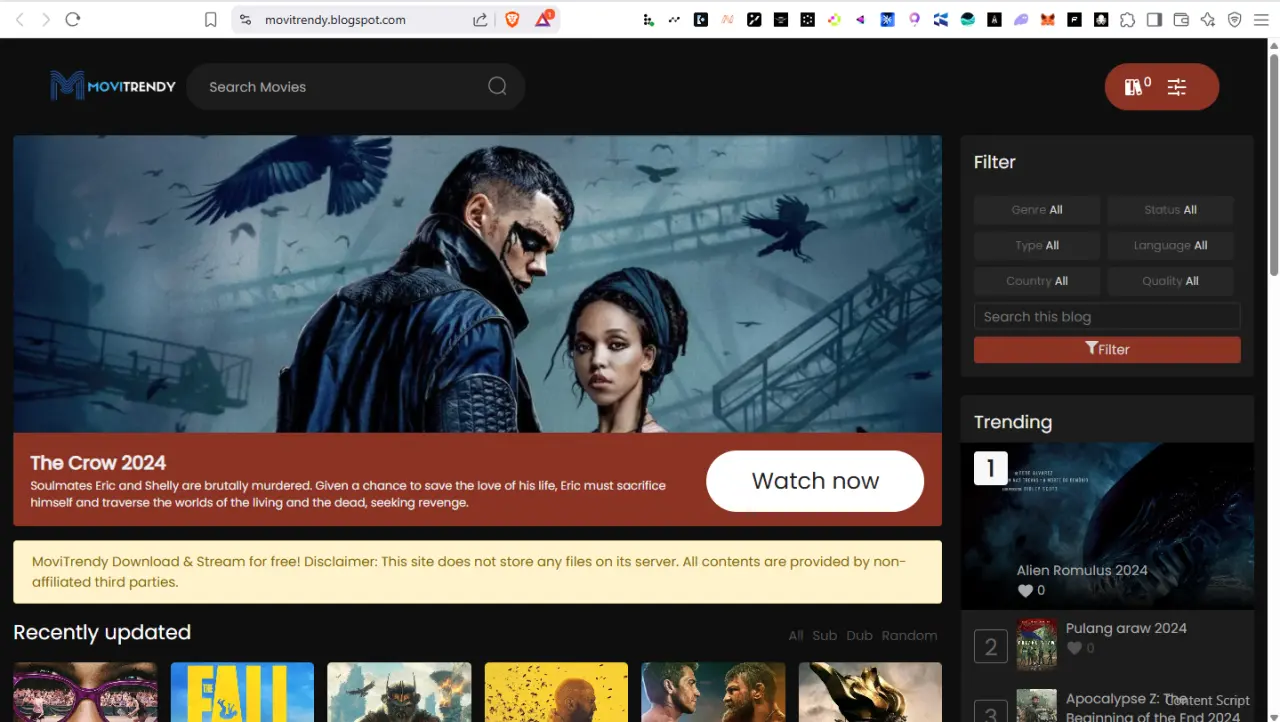Screen dimensions: 1280x722
Task: Open the Brave Wallet icon
Action: tap(1181, 19)
